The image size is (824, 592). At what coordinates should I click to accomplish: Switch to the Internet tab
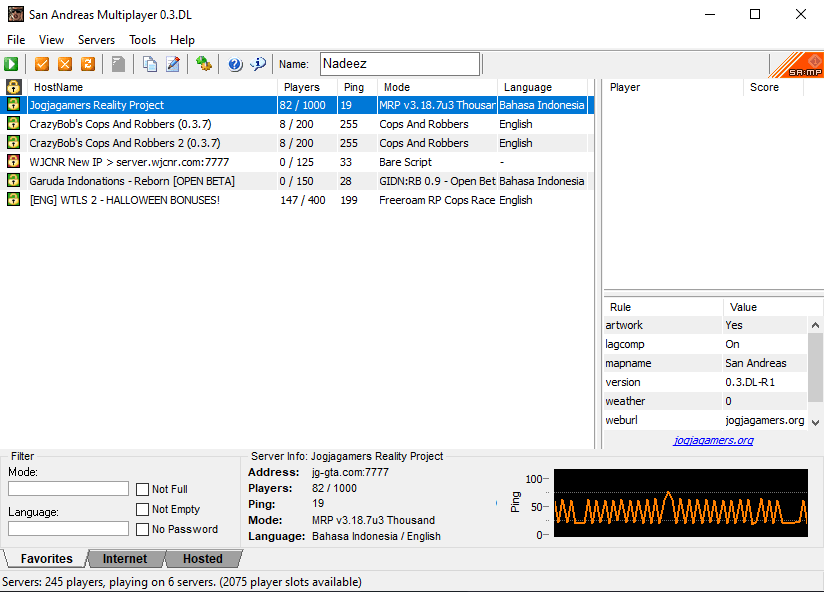(125, 558)
